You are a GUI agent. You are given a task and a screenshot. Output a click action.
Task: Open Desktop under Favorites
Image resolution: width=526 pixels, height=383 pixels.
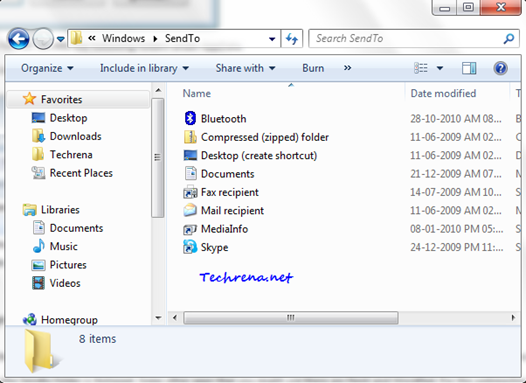68,118
